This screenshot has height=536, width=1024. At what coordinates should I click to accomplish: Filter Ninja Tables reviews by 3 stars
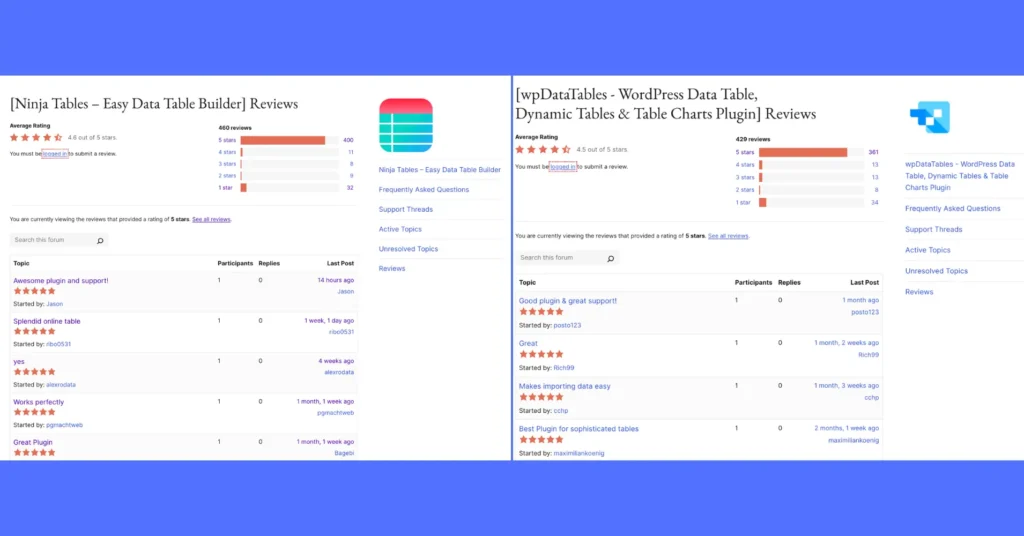click(x=227, y=164)
